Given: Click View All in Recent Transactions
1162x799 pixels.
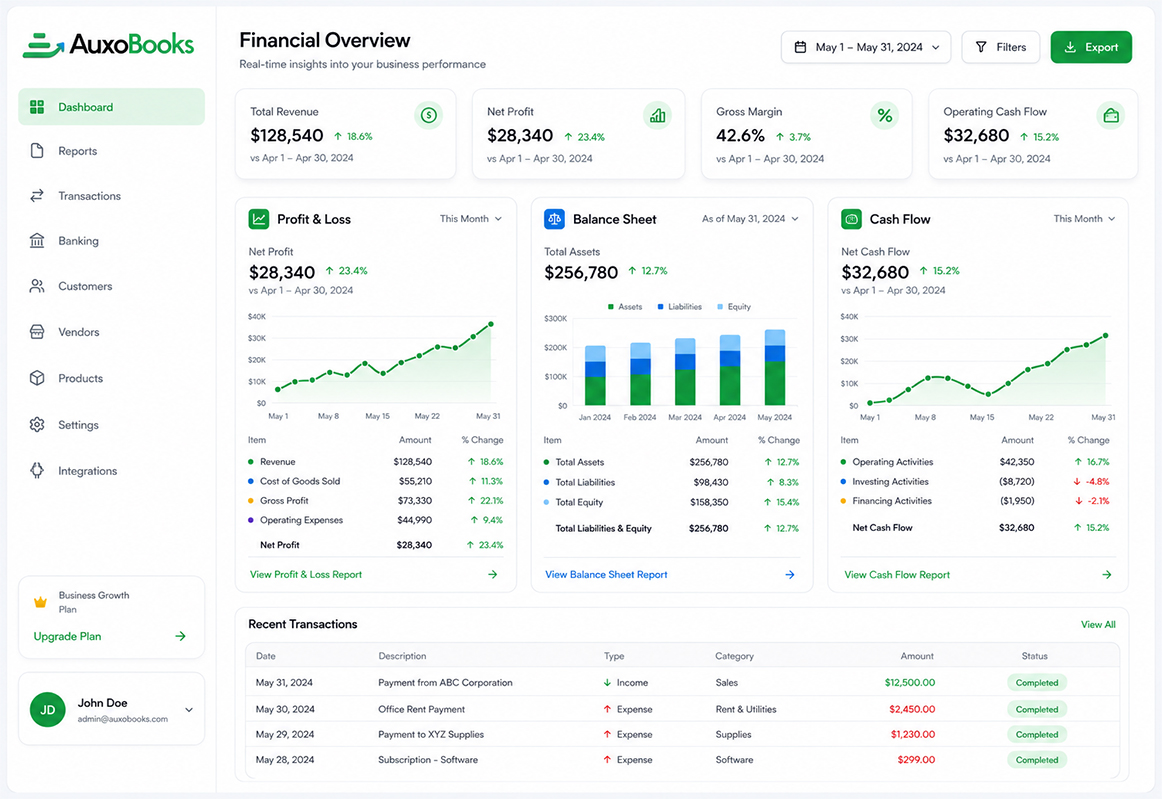Looking at the screenshot, I should click(x=1098, y=624).
